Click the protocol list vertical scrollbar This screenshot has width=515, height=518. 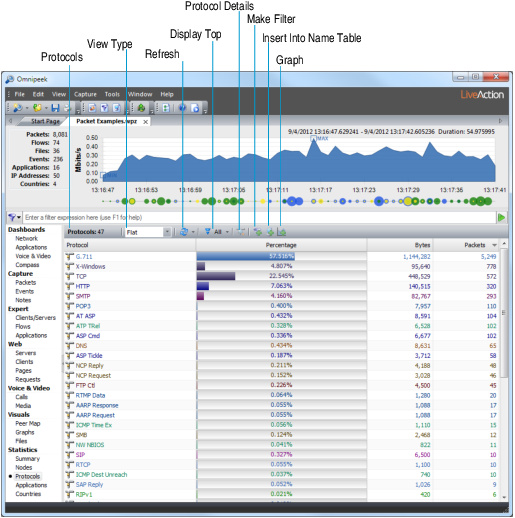(504, 313)
